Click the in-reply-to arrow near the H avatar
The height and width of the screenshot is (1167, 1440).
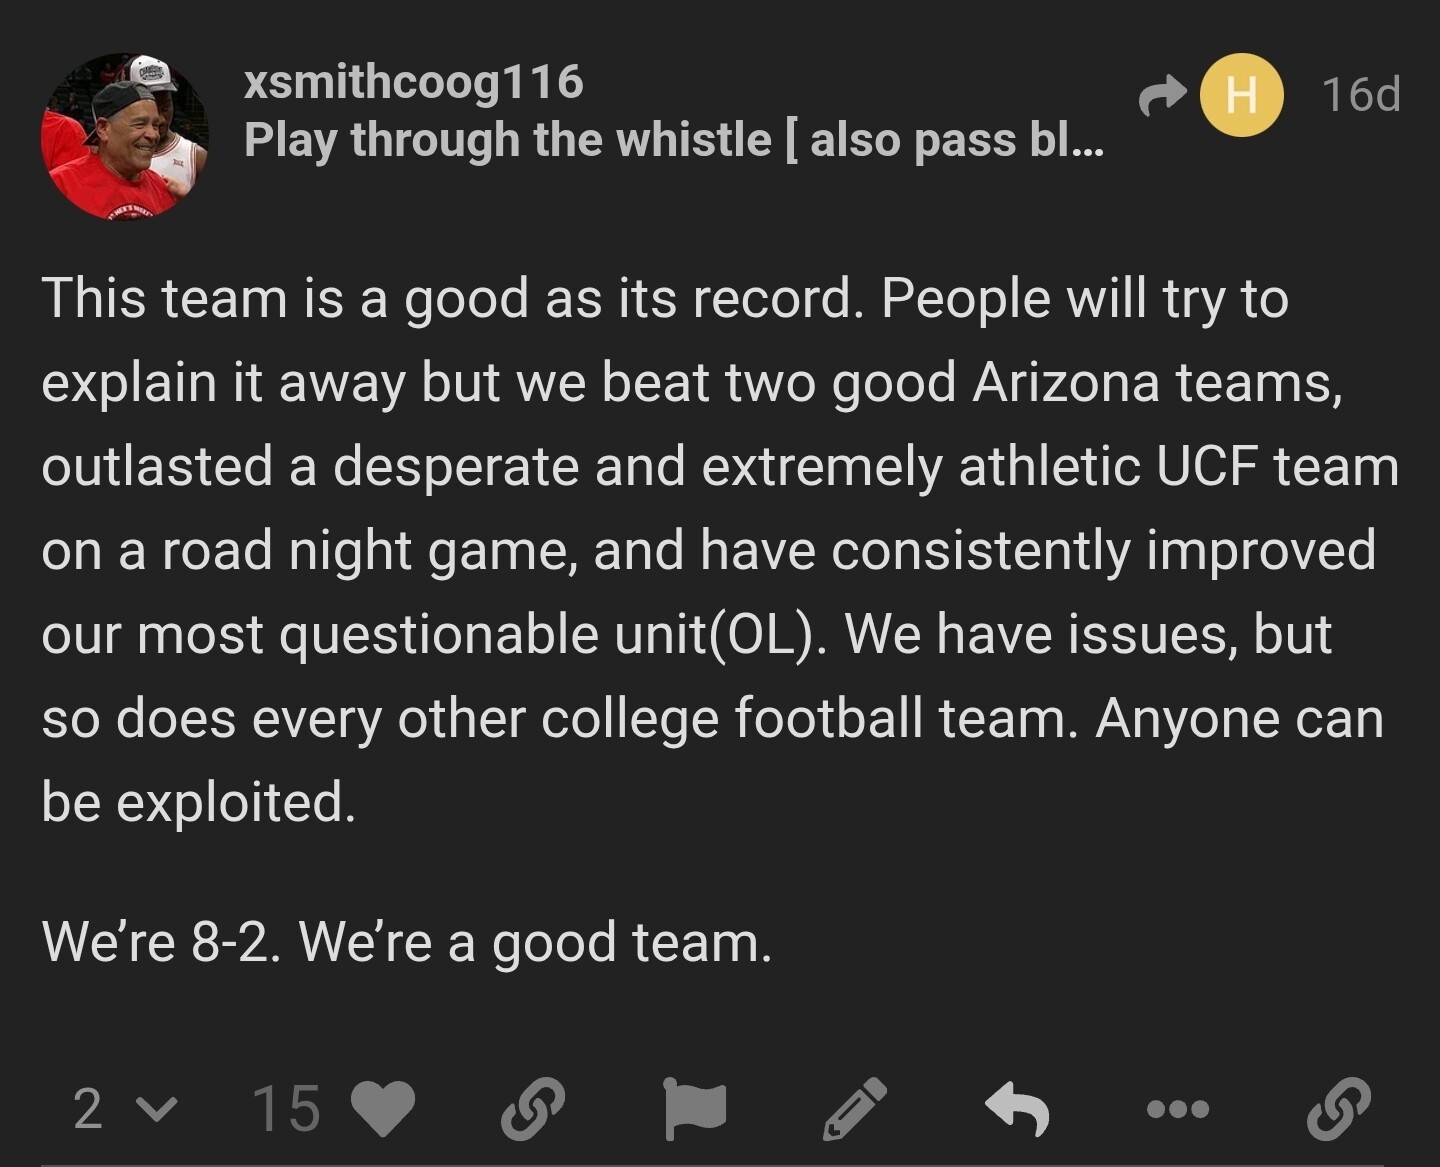coord(1161,96)
